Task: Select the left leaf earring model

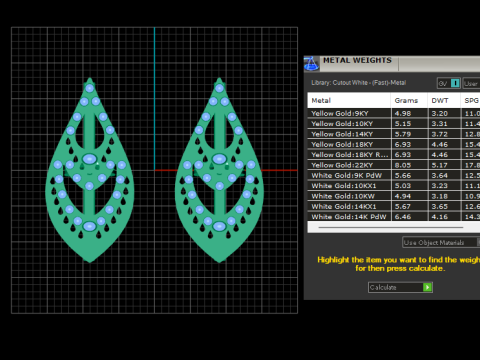Action: click(x=90, y=170)
